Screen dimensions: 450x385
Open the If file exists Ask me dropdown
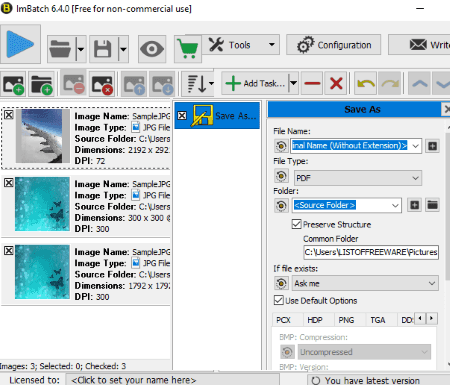pos(432,283)
